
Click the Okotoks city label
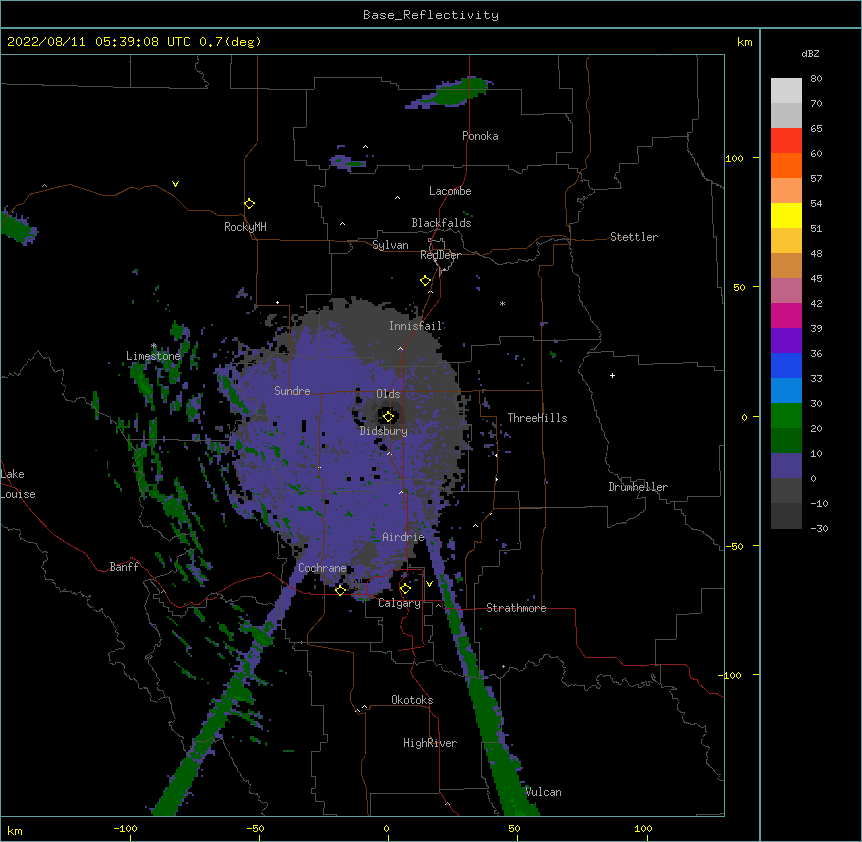pyautogui.click(x=412, y=700)
